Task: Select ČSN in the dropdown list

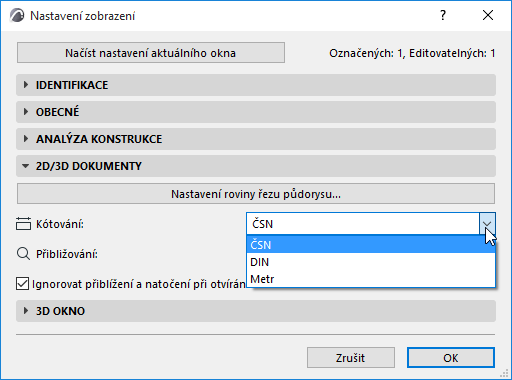Action: (x=371, y=245)
